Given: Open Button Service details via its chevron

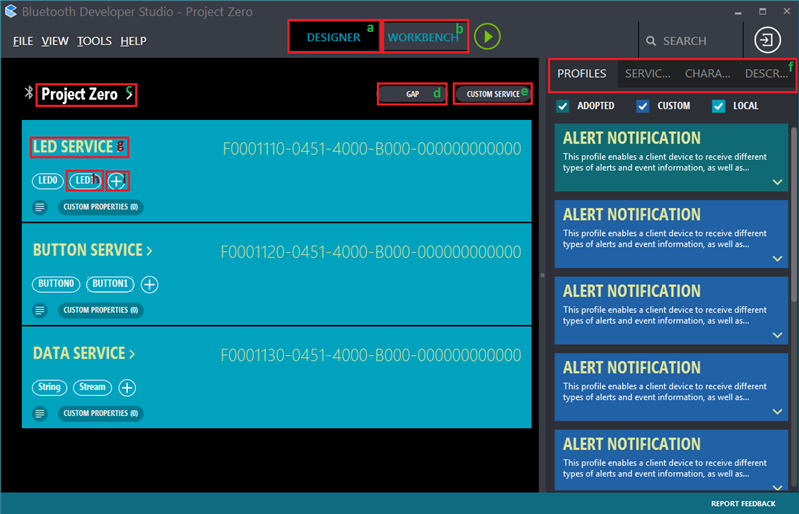Looking at the screenshot, I should pyautogui.click(x=149, y=251).
